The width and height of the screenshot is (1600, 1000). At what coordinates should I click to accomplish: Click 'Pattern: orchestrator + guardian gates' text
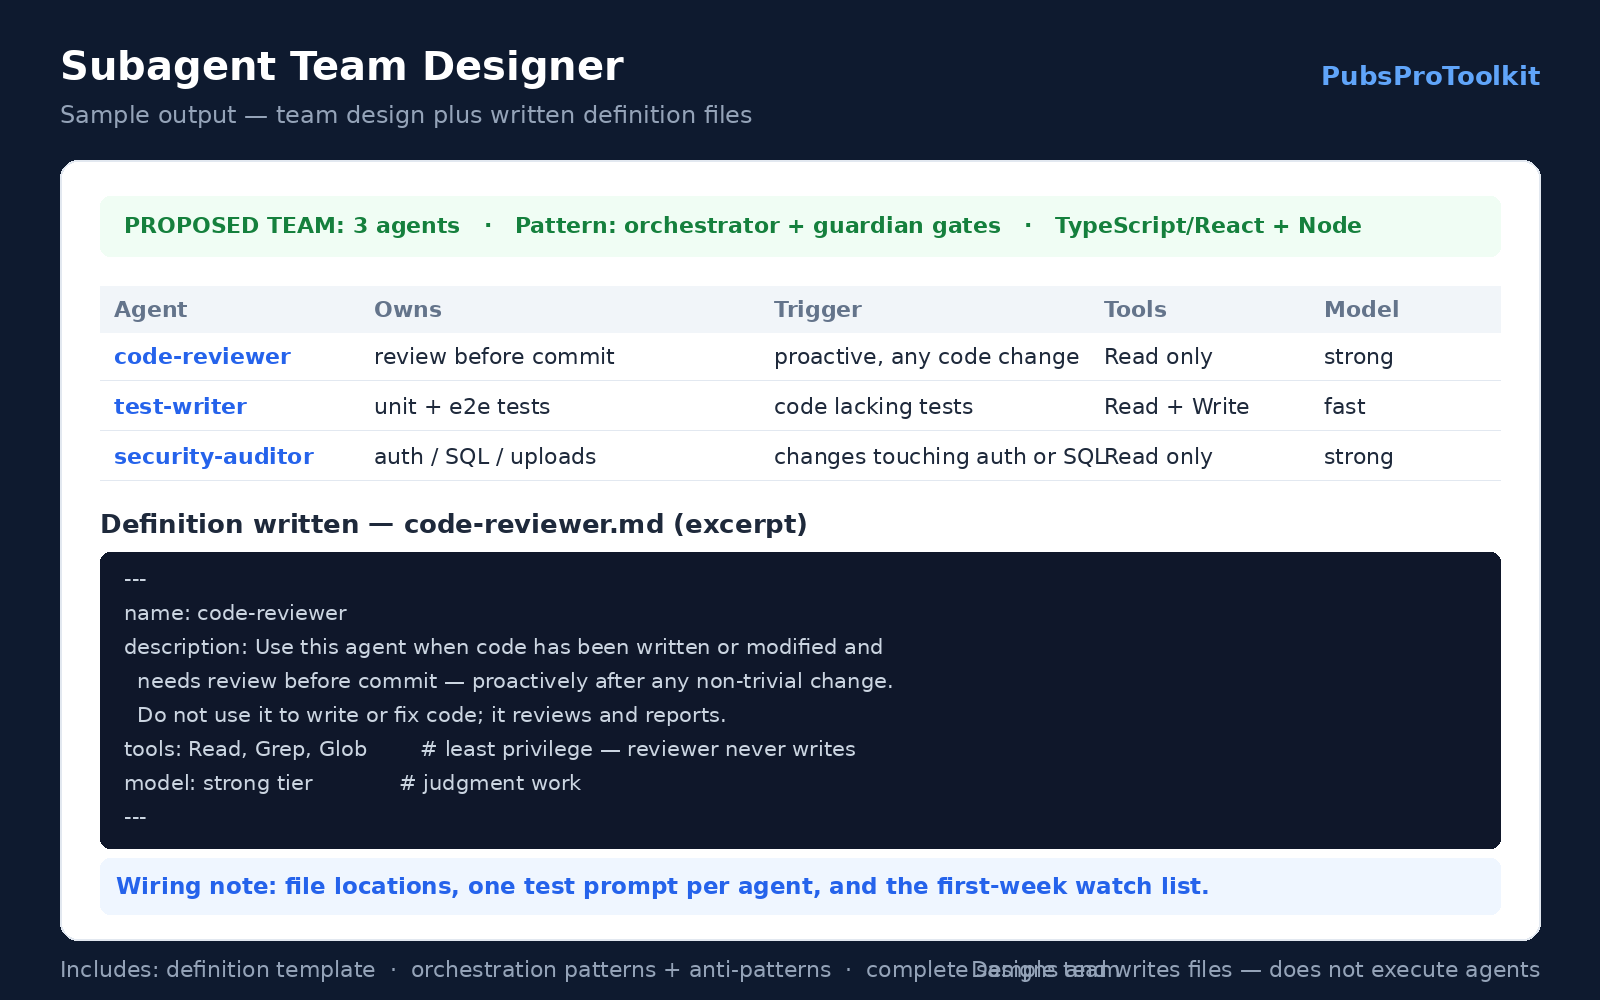(x=758, y=226)
